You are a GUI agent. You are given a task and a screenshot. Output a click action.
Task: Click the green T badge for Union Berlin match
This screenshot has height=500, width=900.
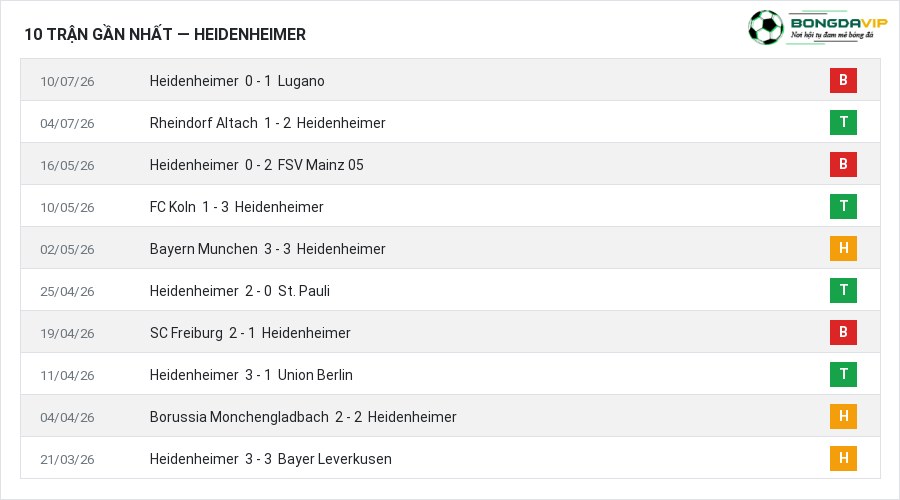(843, 374)
